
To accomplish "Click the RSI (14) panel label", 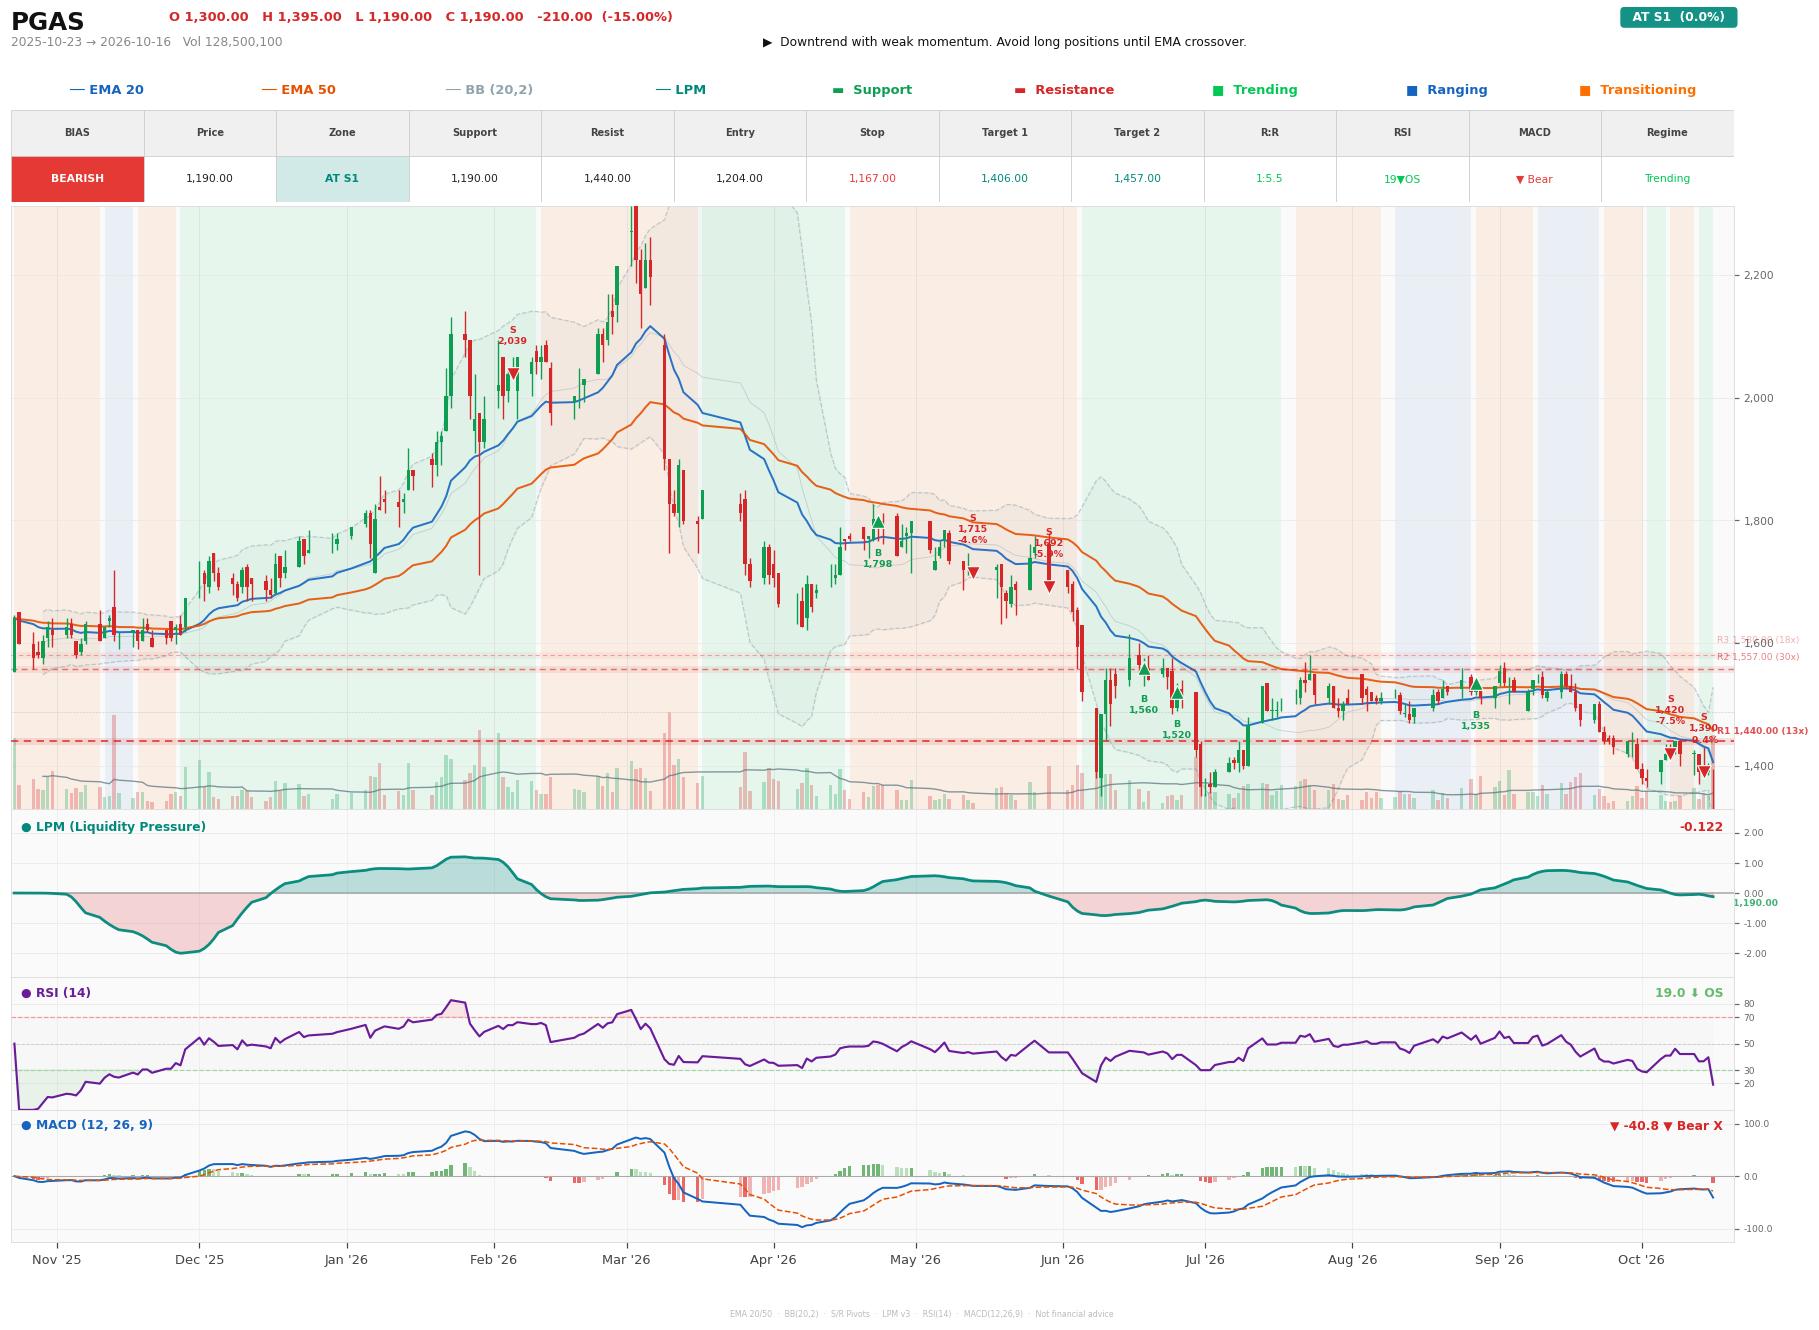I will pyautogui.click(x=56, y=993).
